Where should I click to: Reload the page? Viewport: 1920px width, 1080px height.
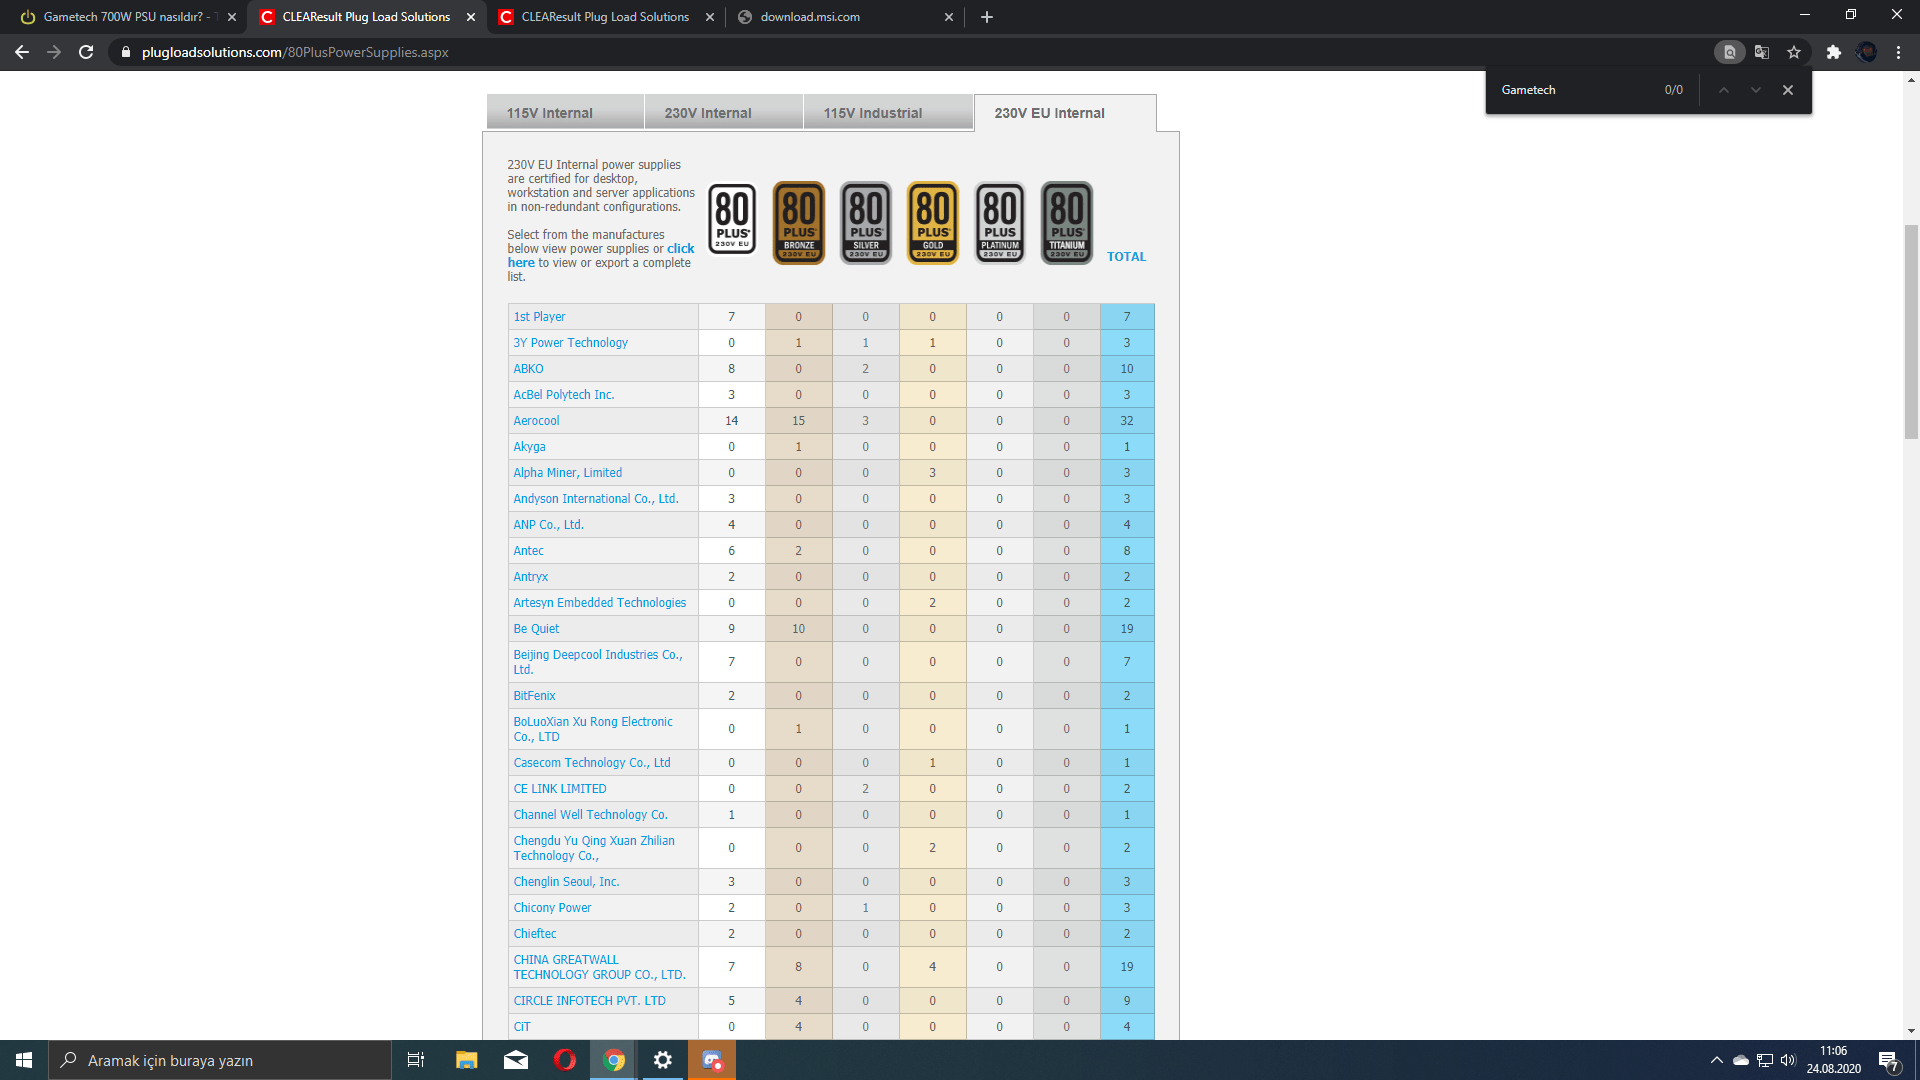pyautogui.click(x=86, y=52)
